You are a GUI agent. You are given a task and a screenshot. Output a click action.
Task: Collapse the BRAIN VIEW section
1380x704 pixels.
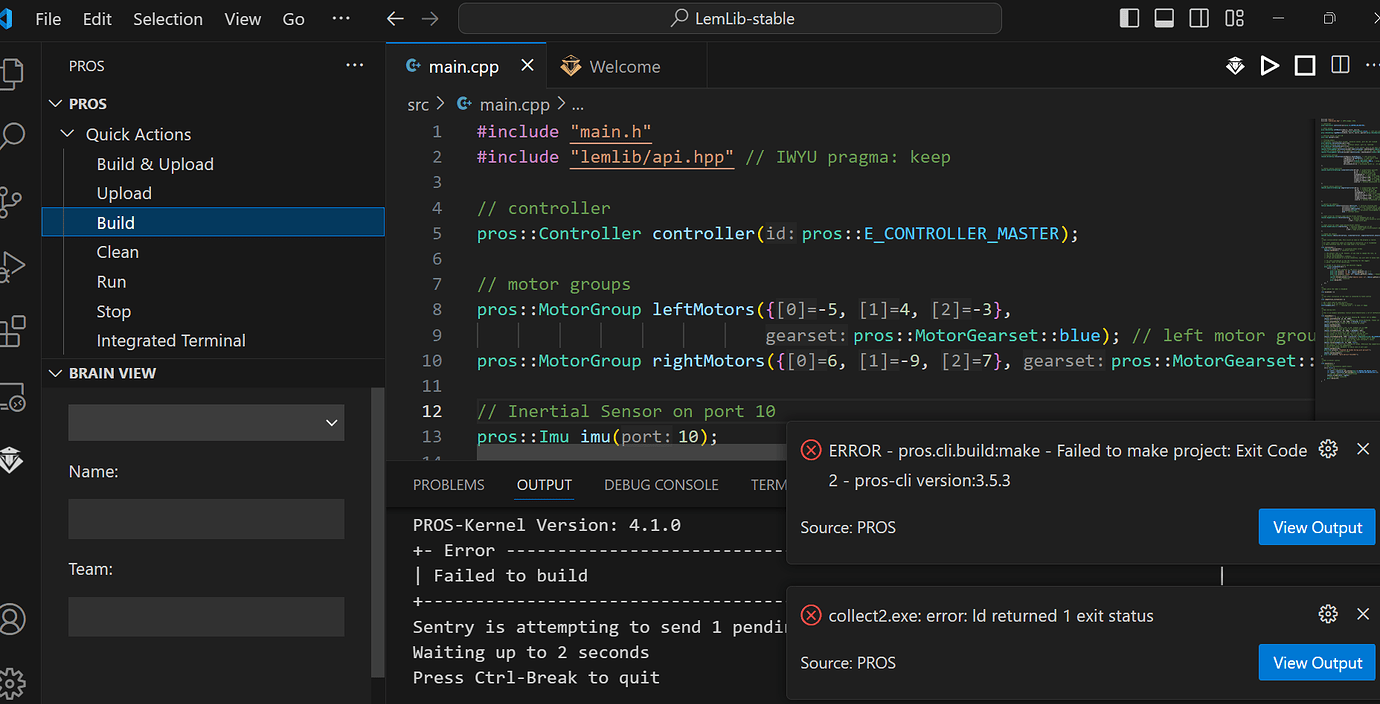click(x=56, y=372)
